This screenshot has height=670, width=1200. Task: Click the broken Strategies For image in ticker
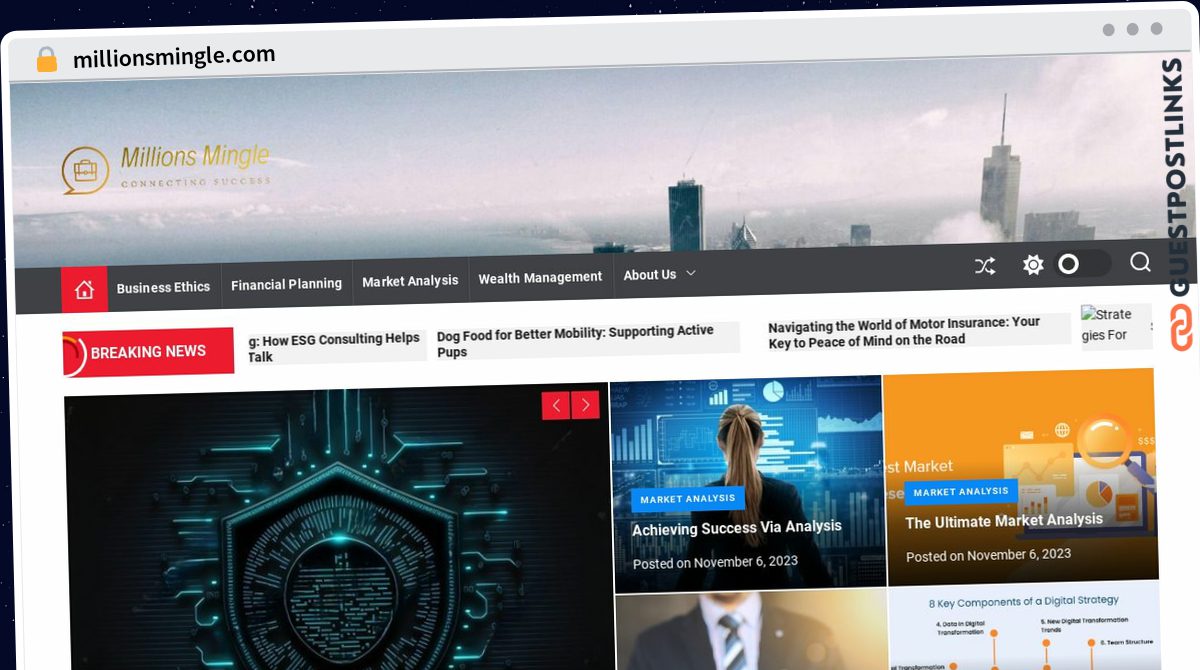(x=1115, y=325)
